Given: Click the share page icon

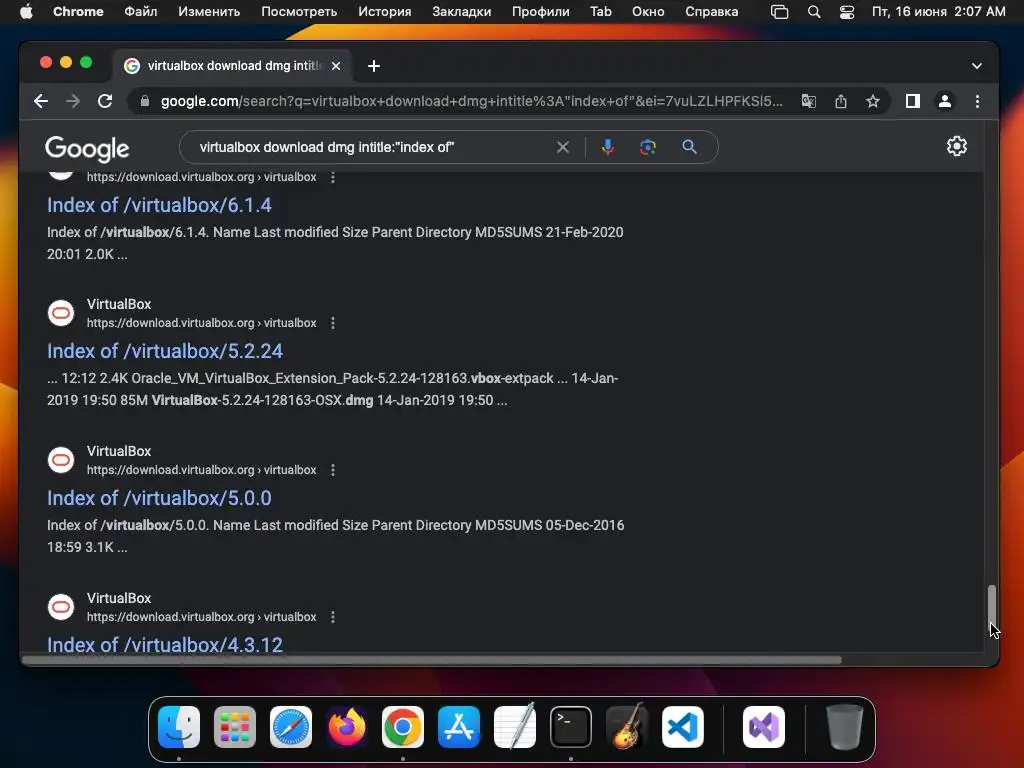Looking at the screenshot, I should pyautogui.click(x=840, y=101).
